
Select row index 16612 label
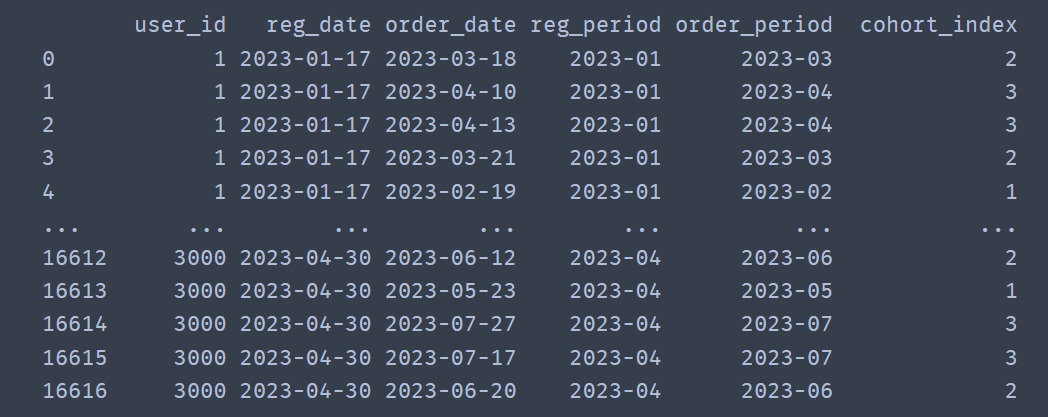click(x=74, y=258)
